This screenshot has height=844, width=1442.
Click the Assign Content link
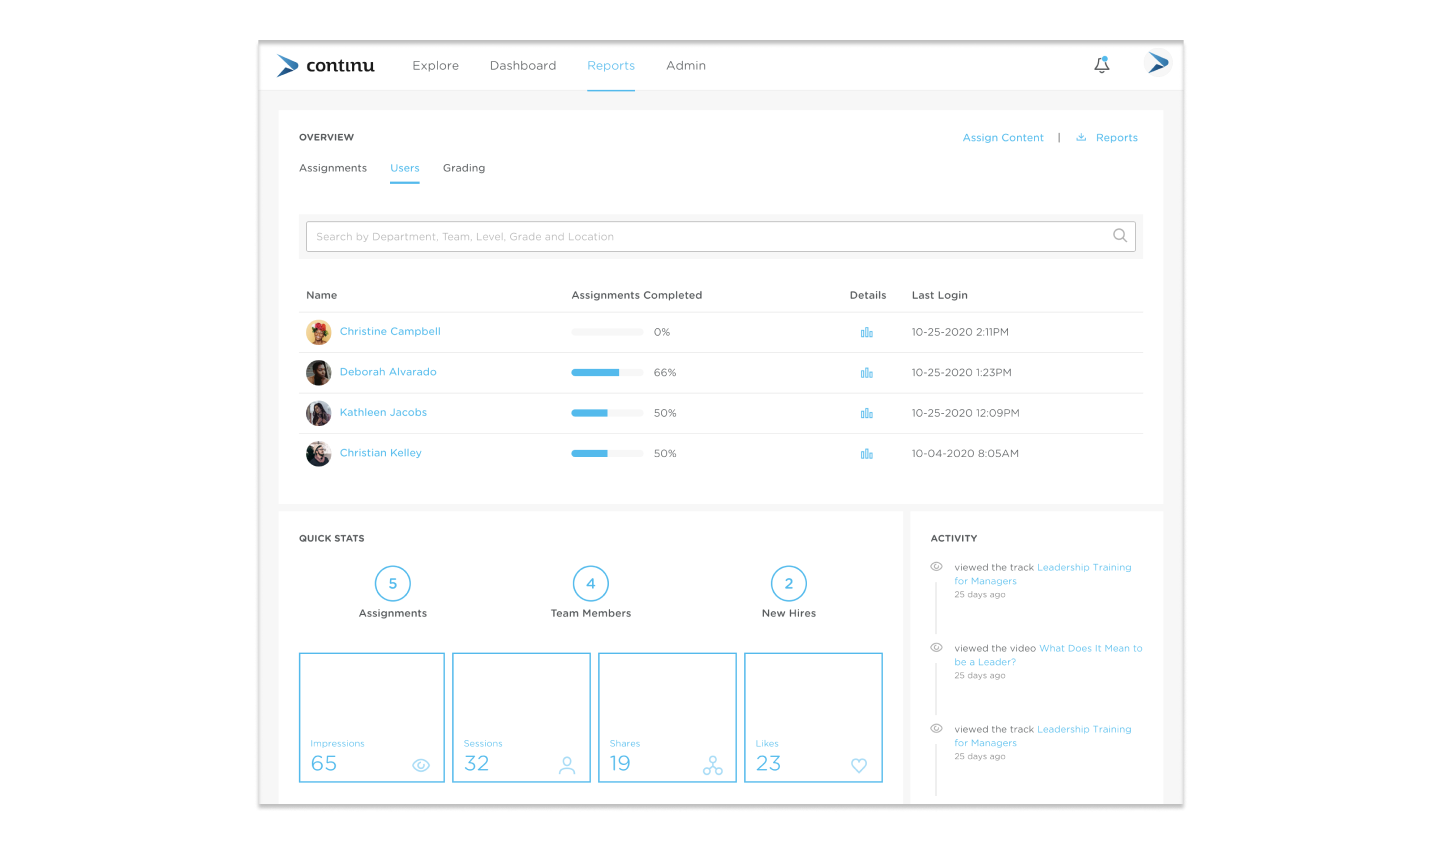pyautogui.click(x=1002, y=137)
